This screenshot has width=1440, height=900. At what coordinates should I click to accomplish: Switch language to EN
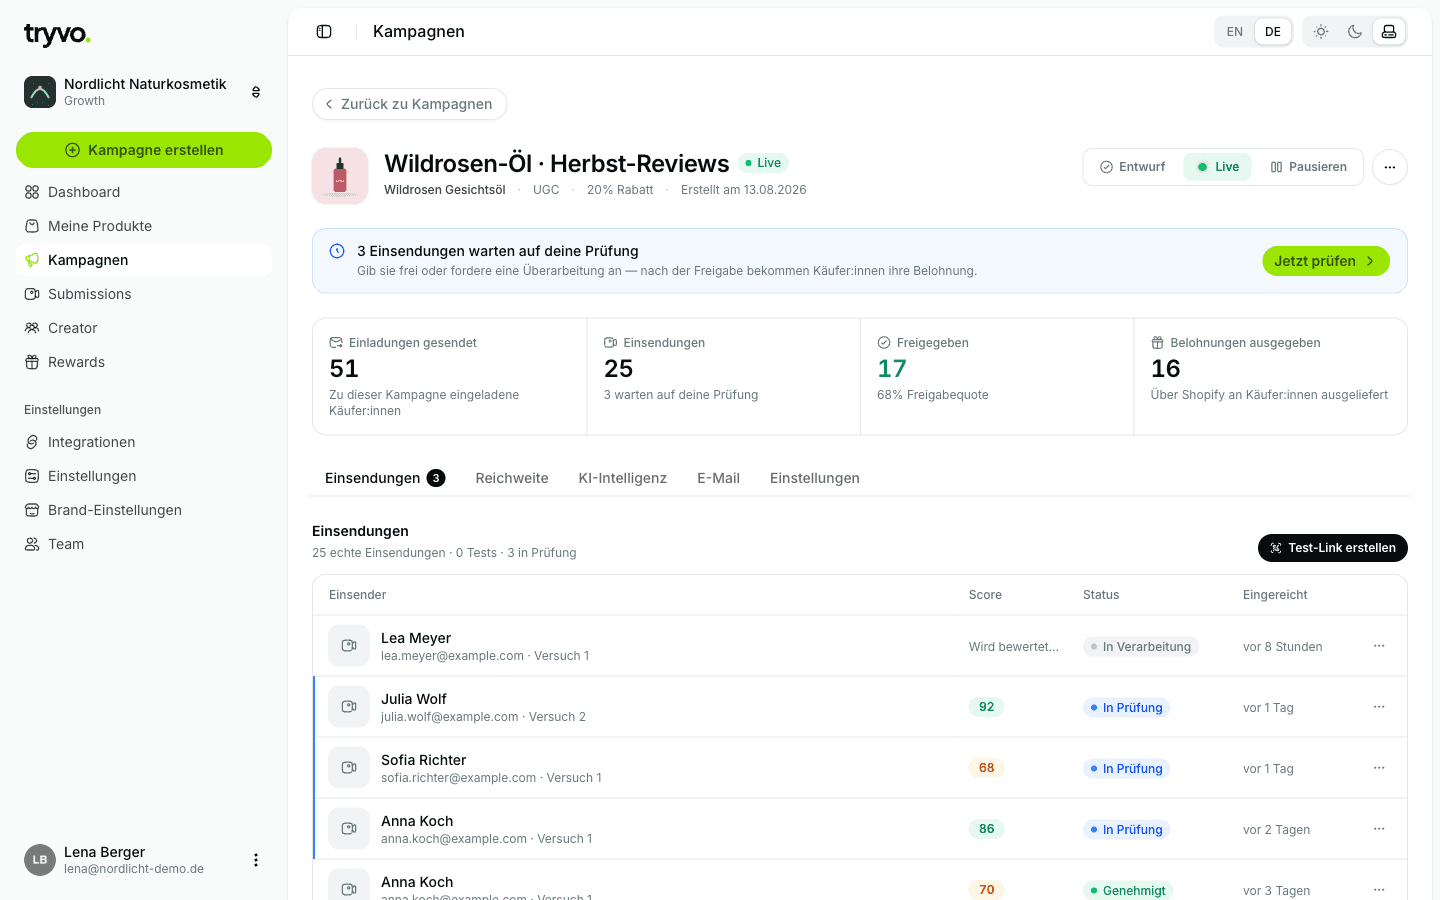click(1235, 32)
